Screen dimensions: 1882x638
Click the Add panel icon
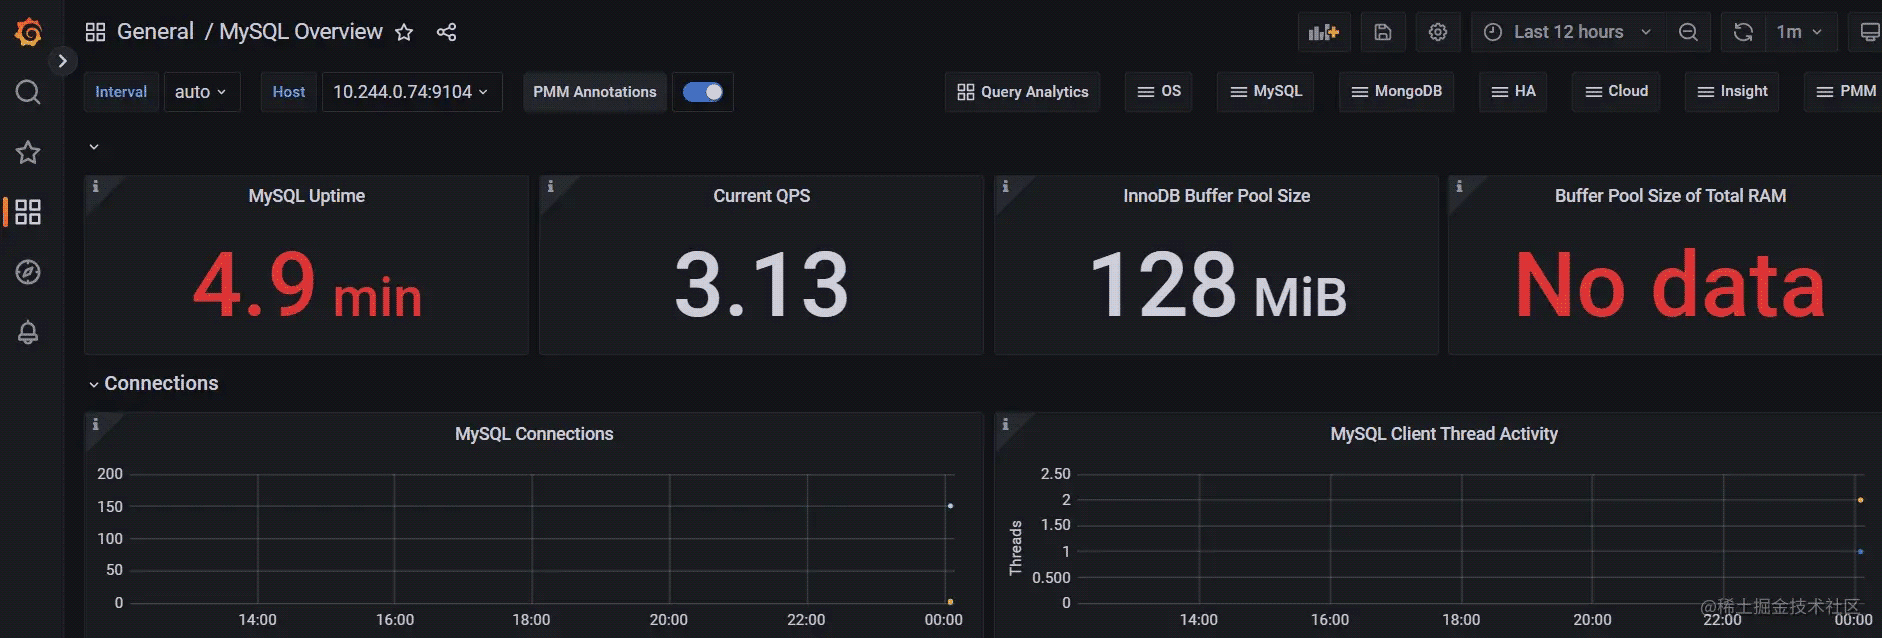coord(1323,32)
